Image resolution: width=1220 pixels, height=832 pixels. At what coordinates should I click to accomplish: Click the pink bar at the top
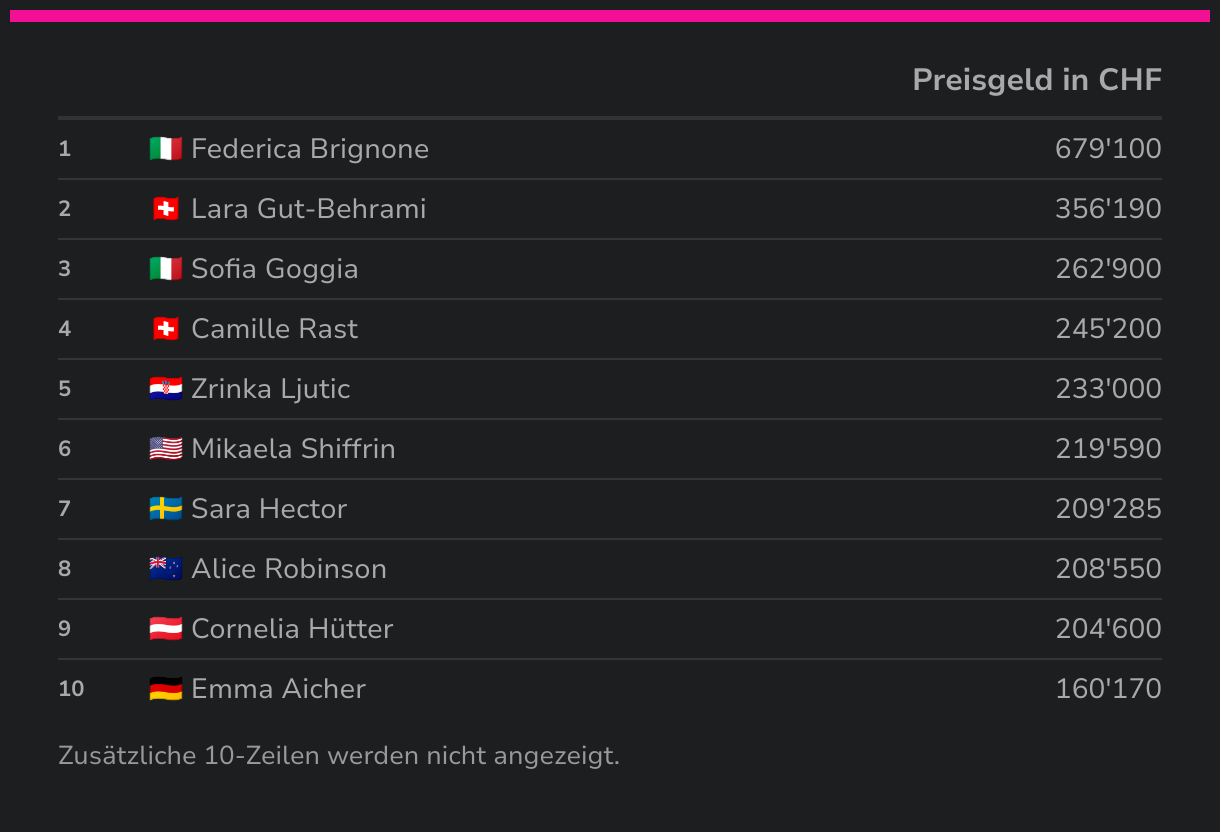coord(610,16)
